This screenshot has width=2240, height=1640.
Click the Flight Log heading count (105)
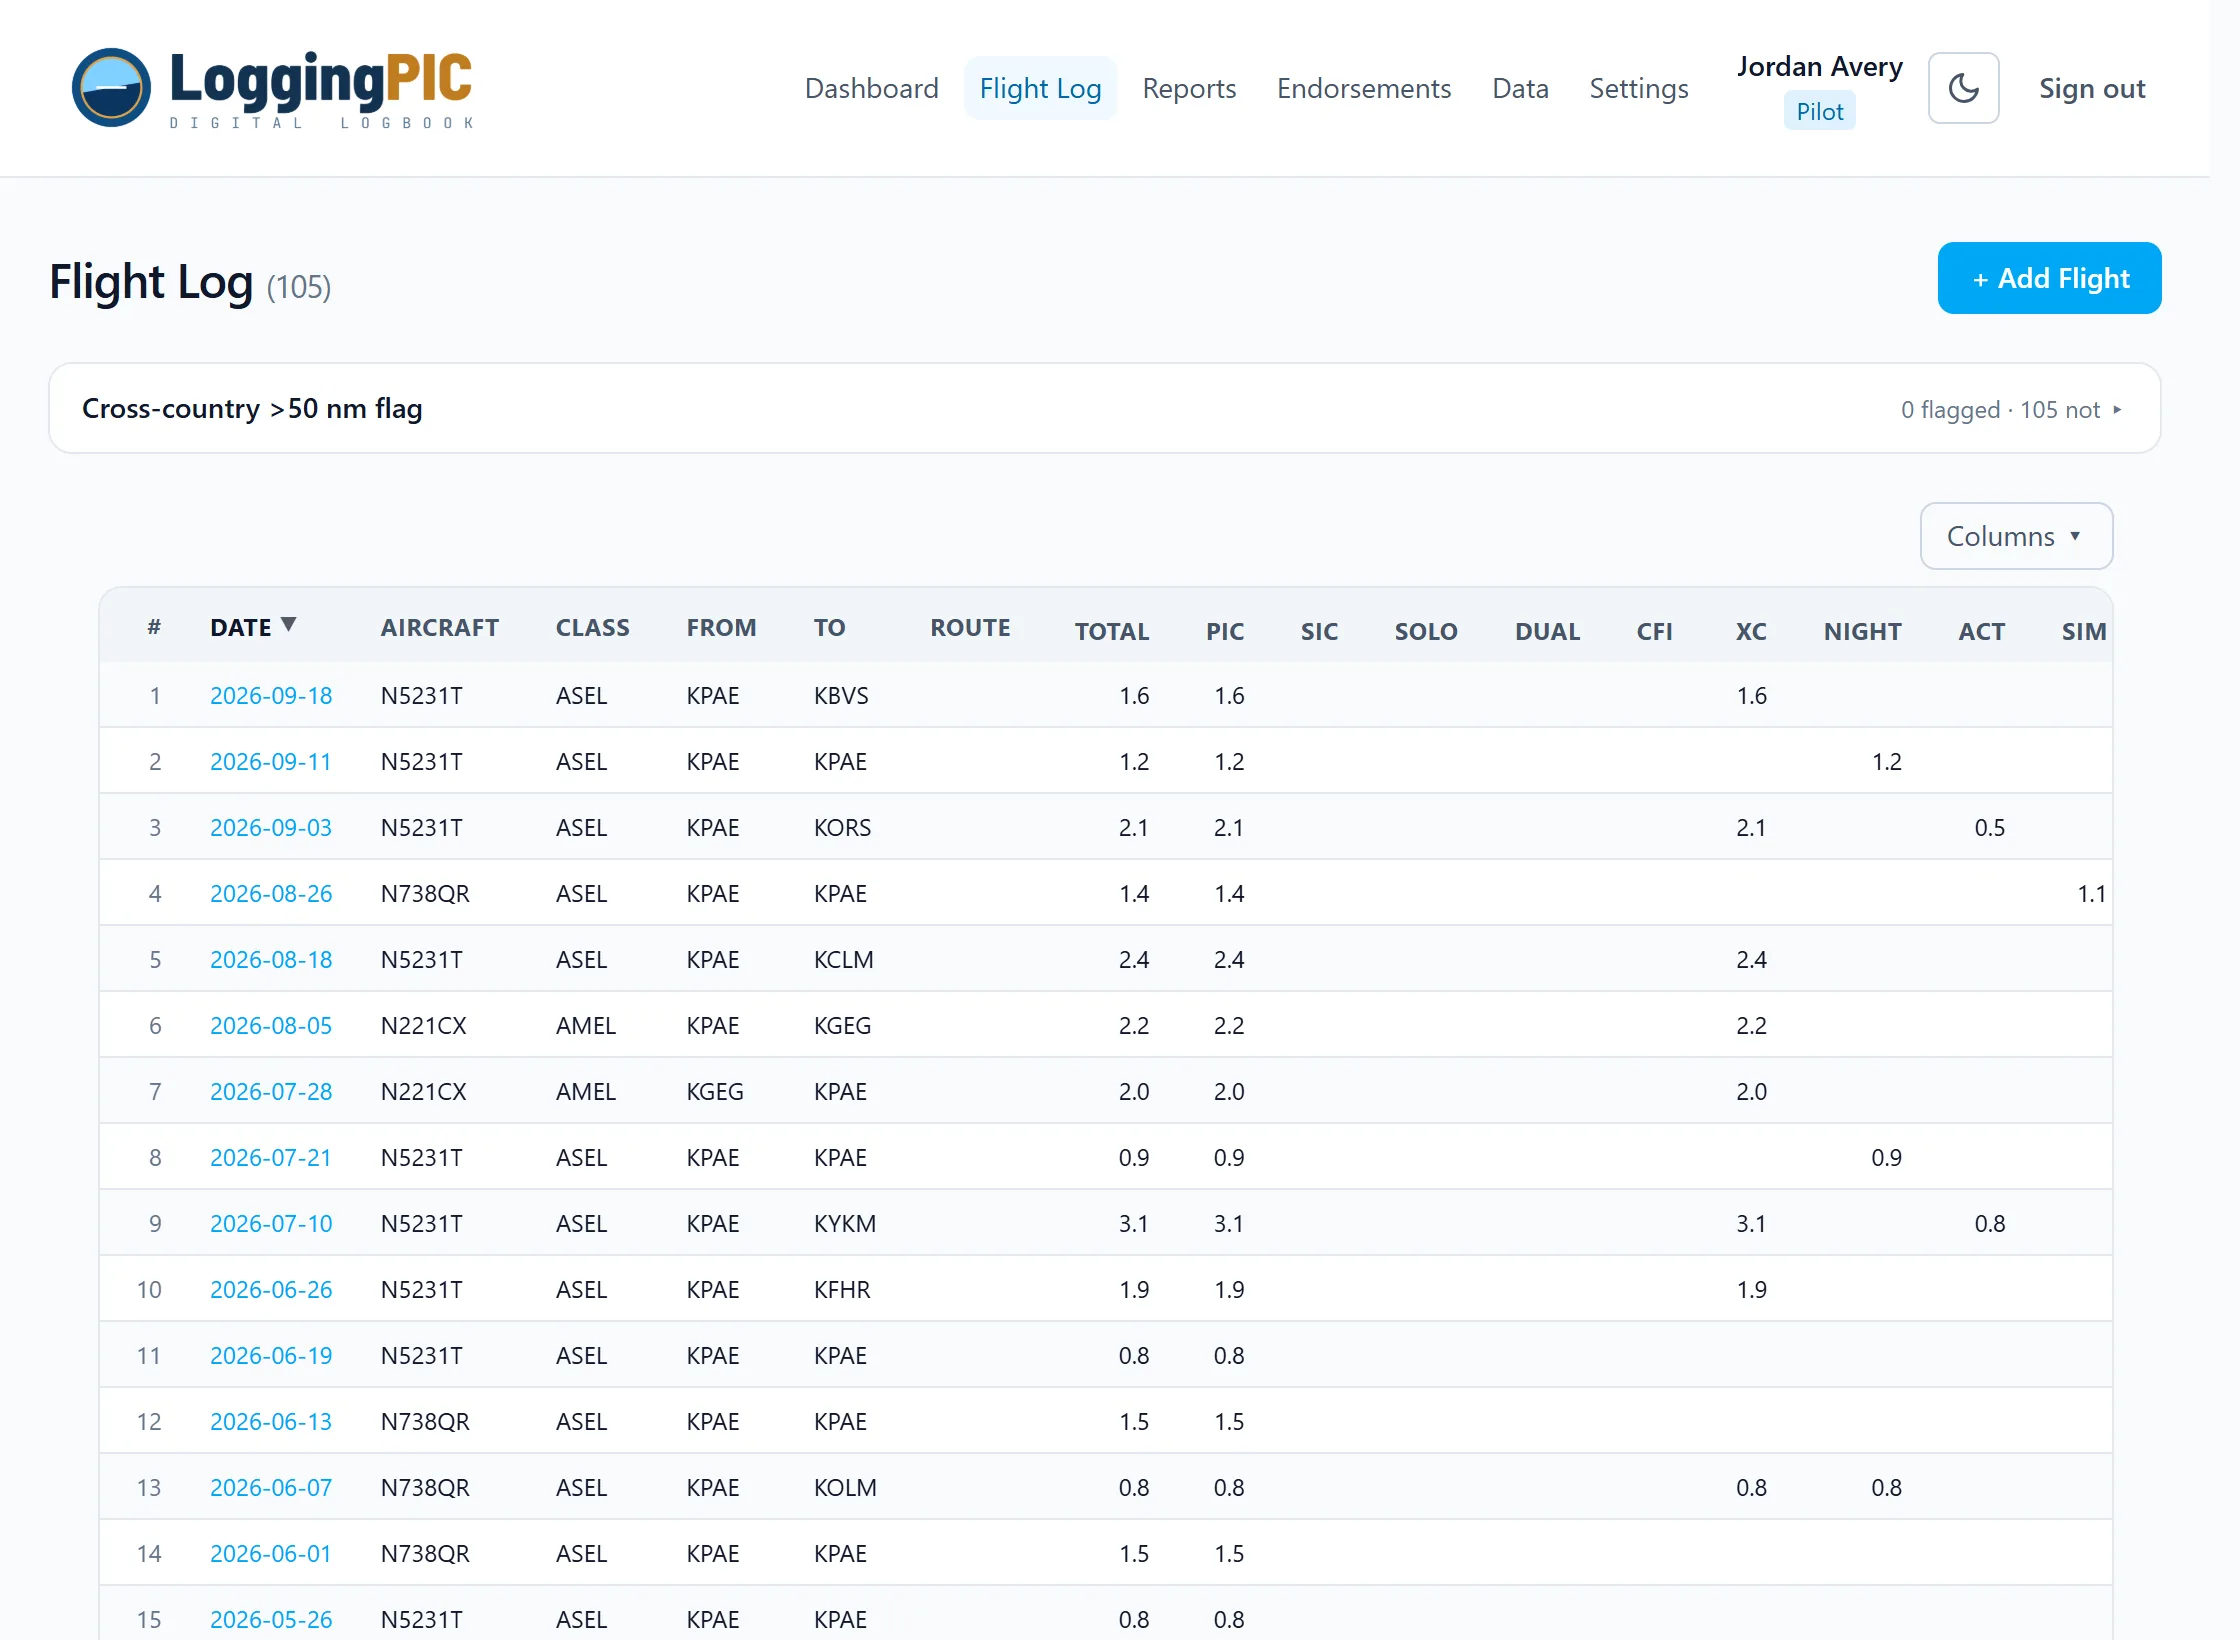click(298, 287)
